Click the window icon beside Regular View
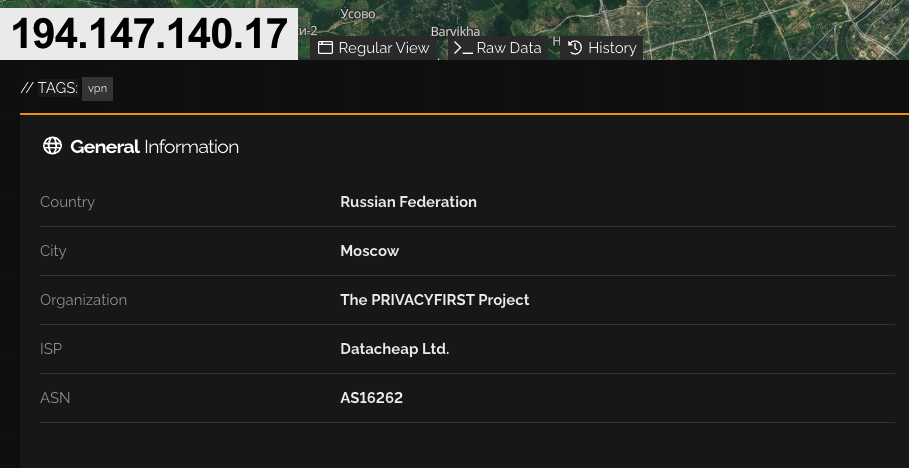Screen dimensions: 909x468 (x=326, y=48)
